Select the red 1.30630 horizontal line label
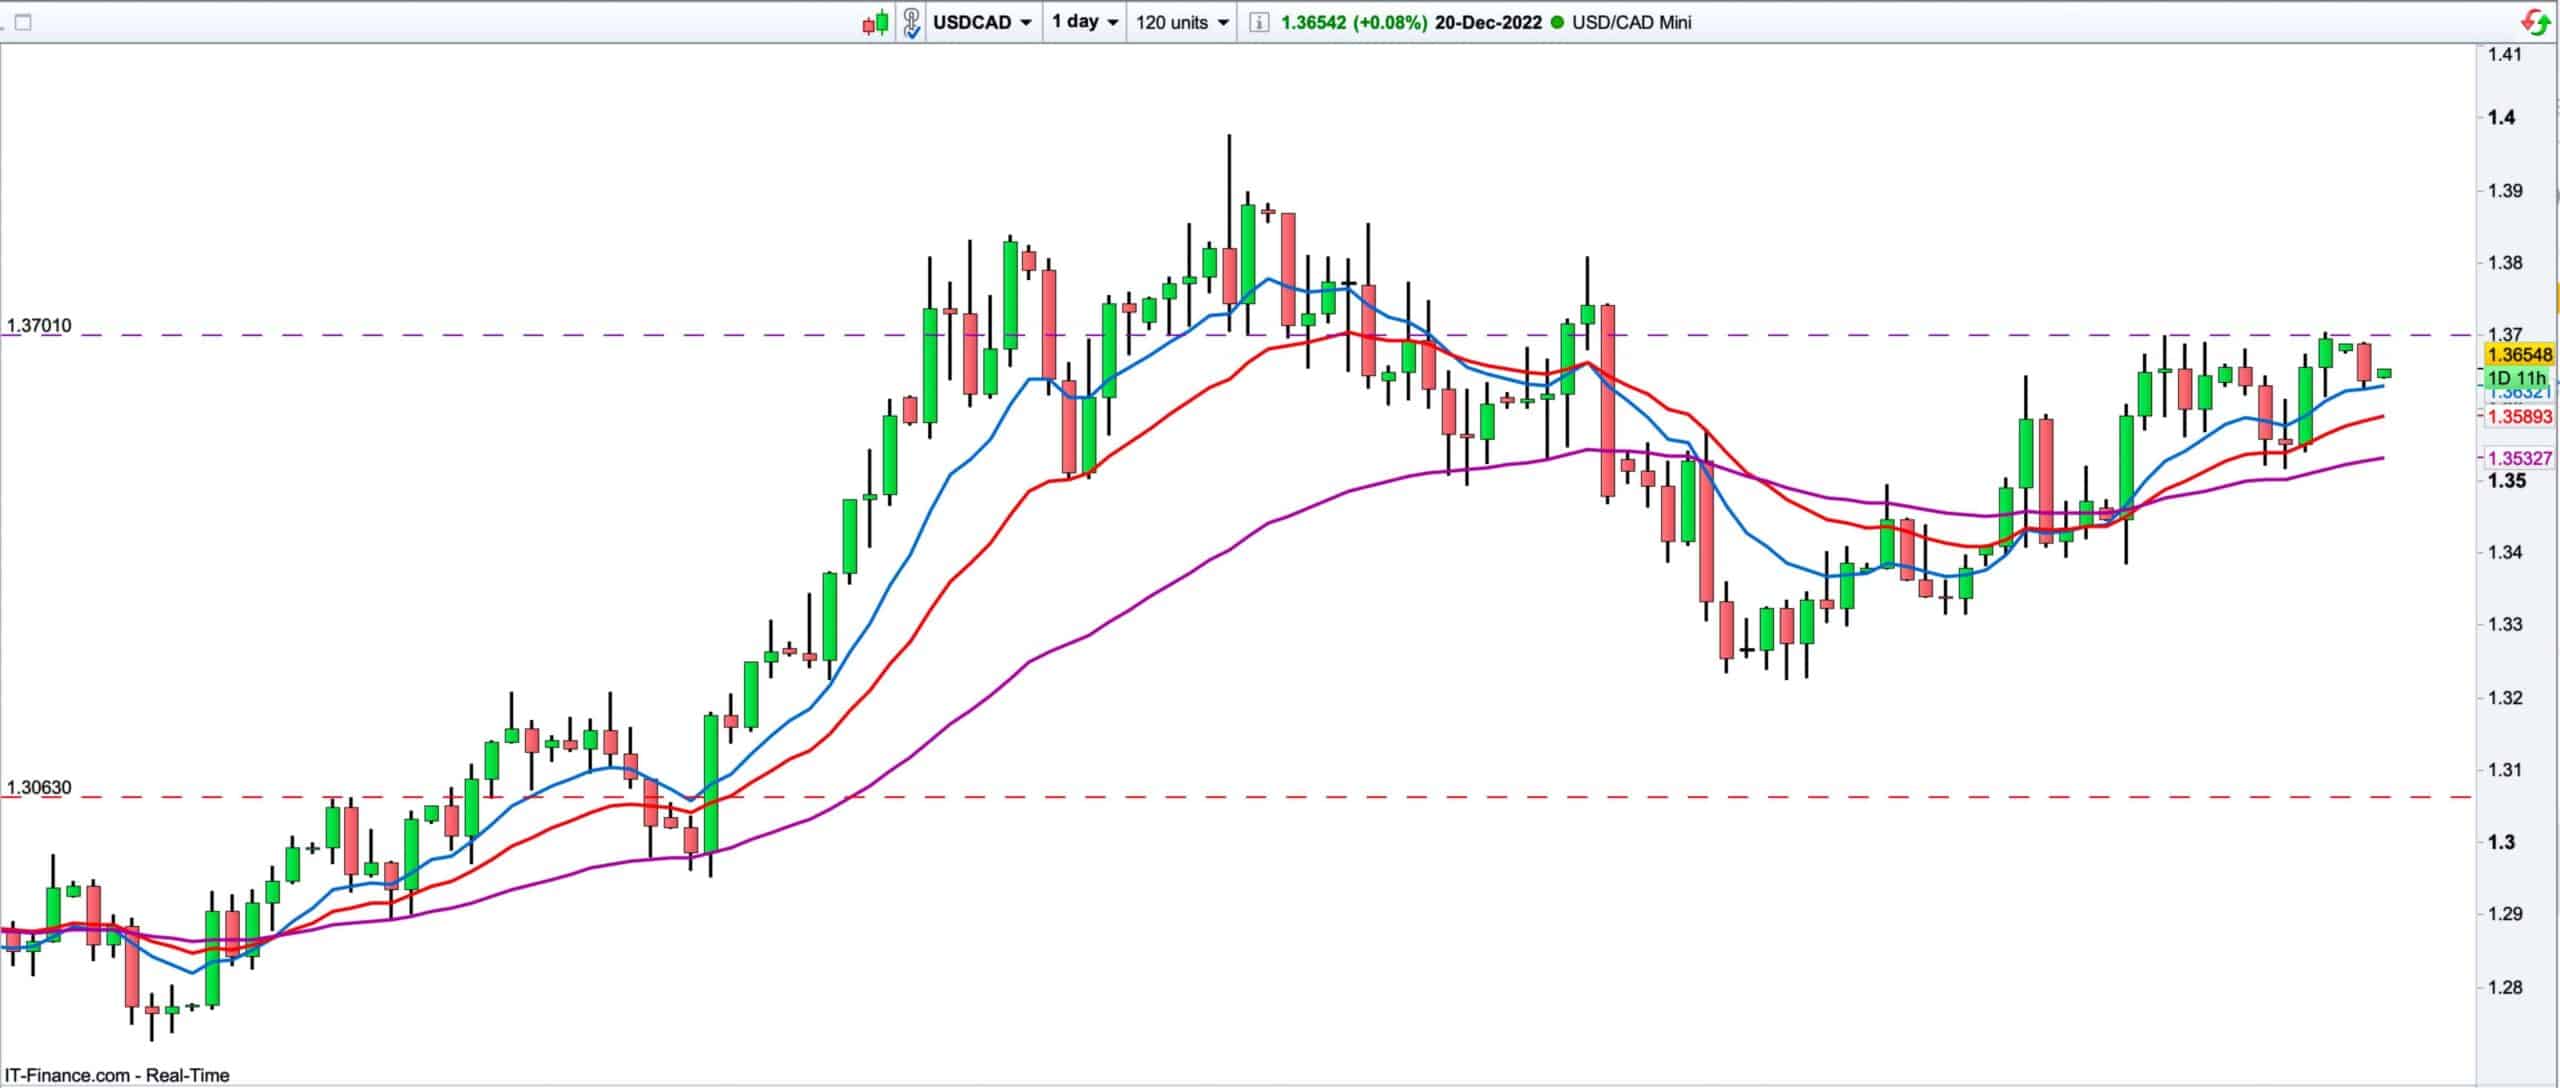2560x1088 pixels. click(39, 788)
